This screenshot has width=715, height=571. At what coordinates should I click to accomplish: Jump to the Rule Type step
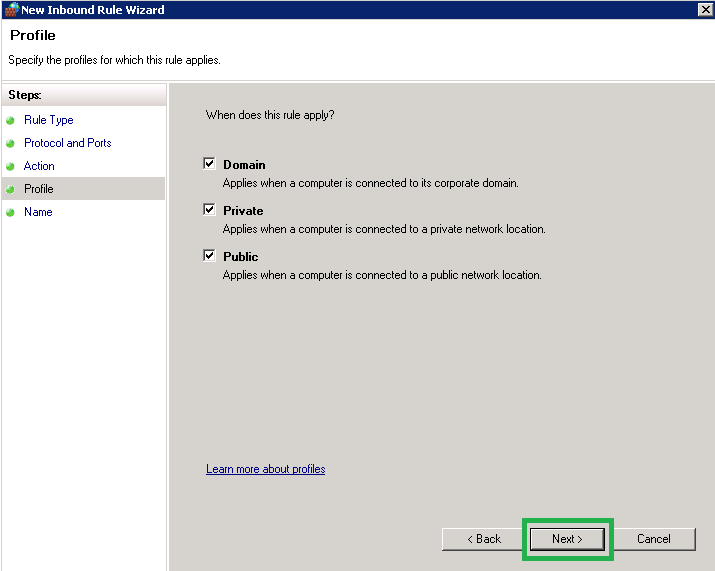[x=49, y=120]
